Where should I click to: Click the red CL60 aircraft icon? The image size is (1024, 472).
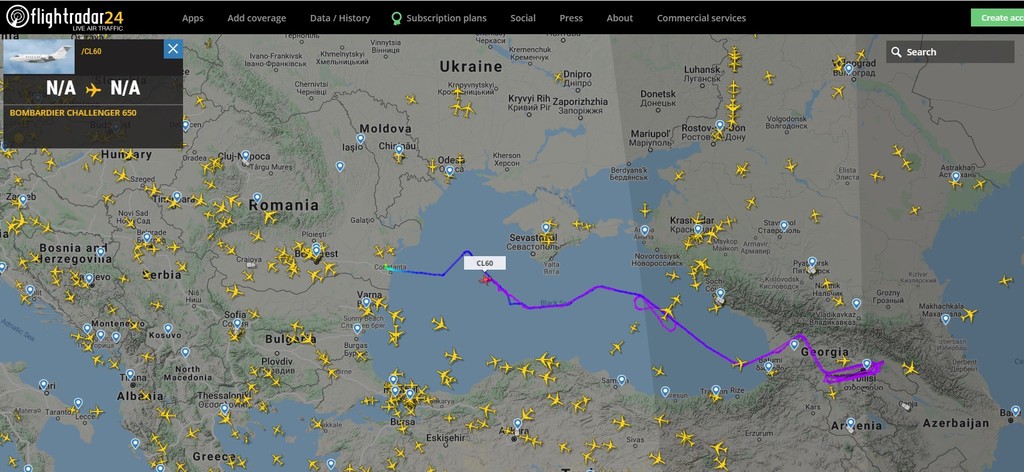(485, 280)
